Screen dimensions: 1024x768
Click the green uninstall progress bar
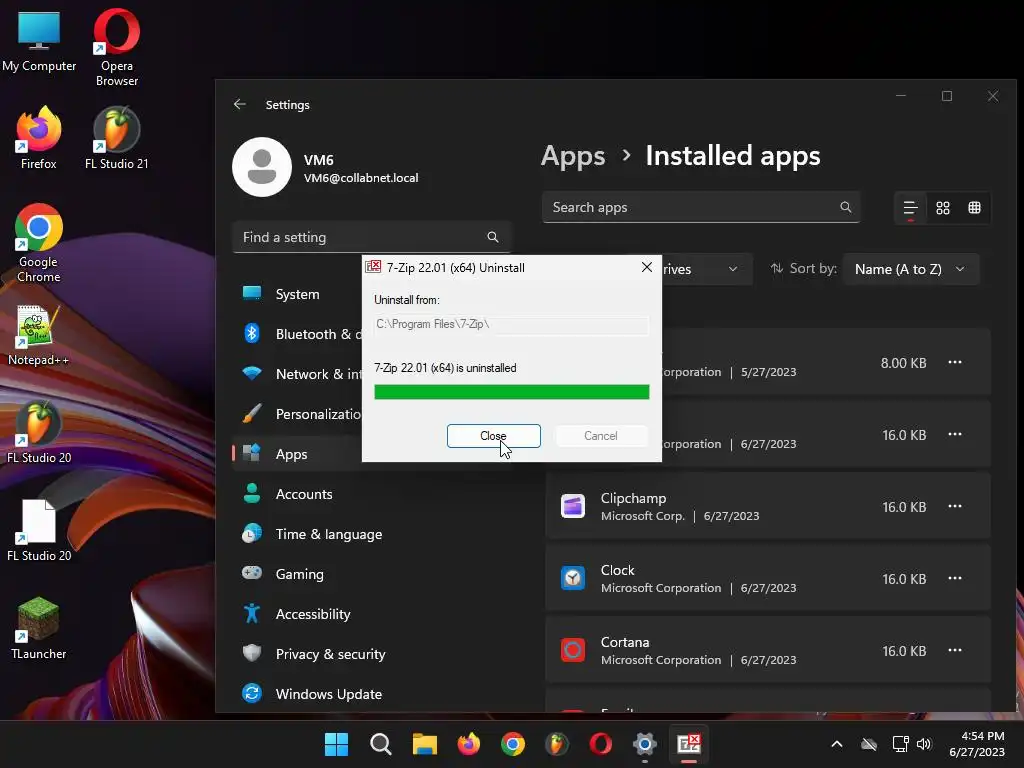tap(511, 392)
